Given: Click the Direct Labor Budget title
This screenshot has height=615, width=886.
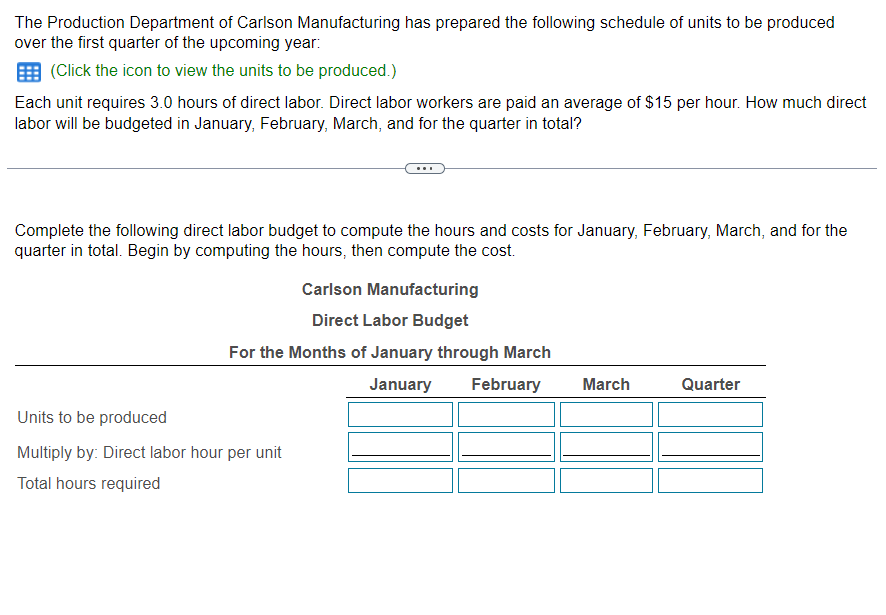Looking at the screenshot, I should point(390,321).
